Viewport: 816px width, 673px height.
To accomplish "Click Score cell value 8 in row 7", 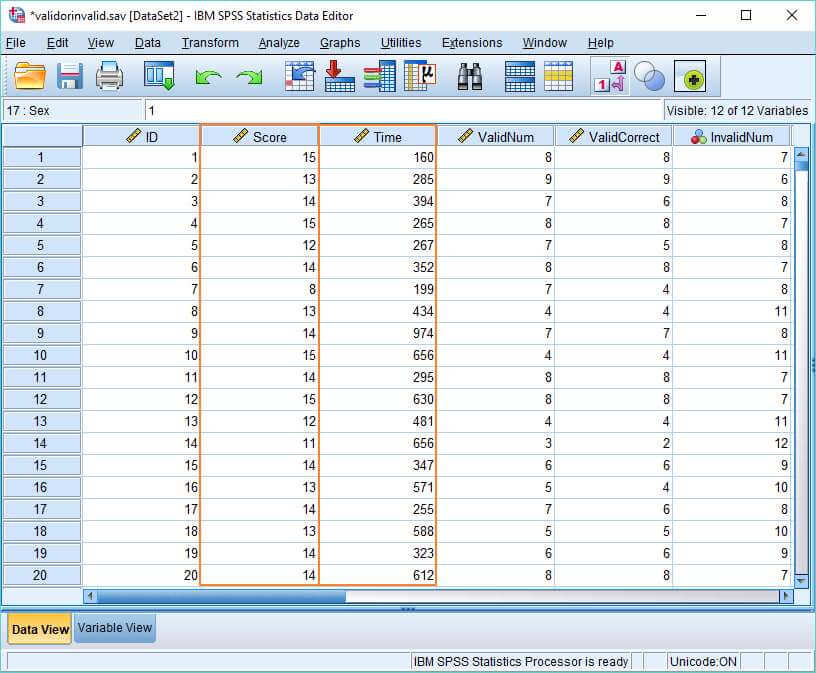I will [259, 289].
